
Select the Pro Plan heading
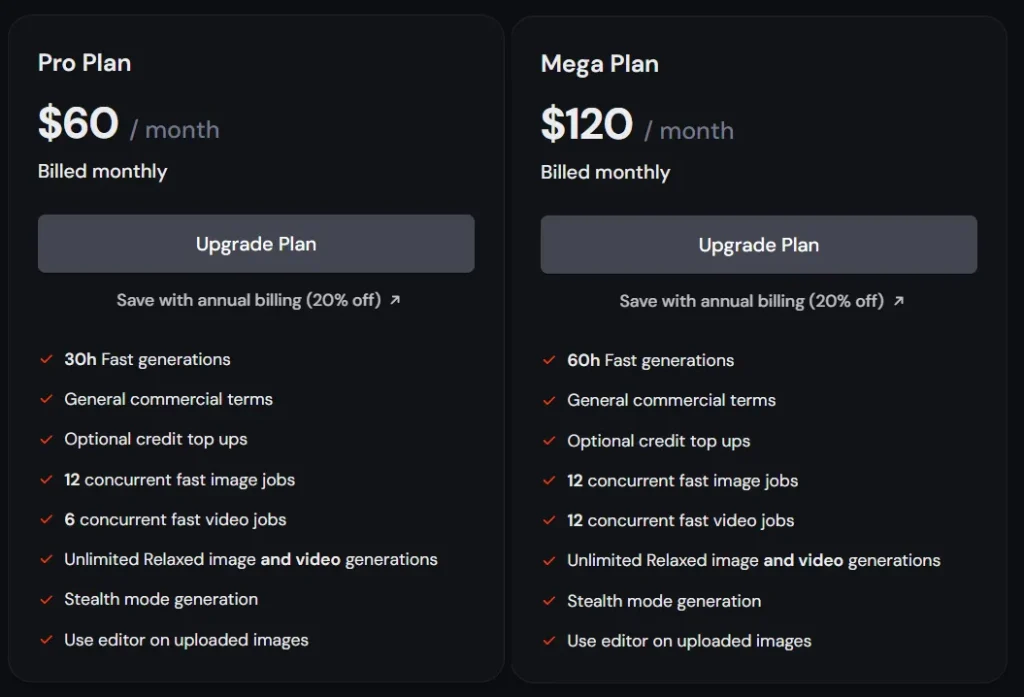coord(84,63)
